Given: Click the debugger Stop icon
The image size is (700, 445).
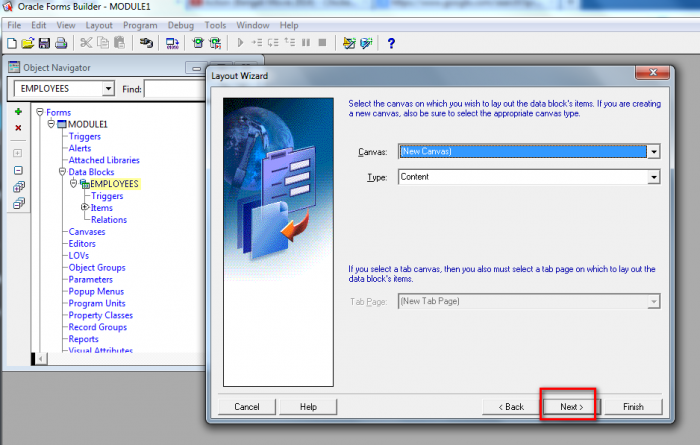Looking at the screenshot, I should point(322,43).
